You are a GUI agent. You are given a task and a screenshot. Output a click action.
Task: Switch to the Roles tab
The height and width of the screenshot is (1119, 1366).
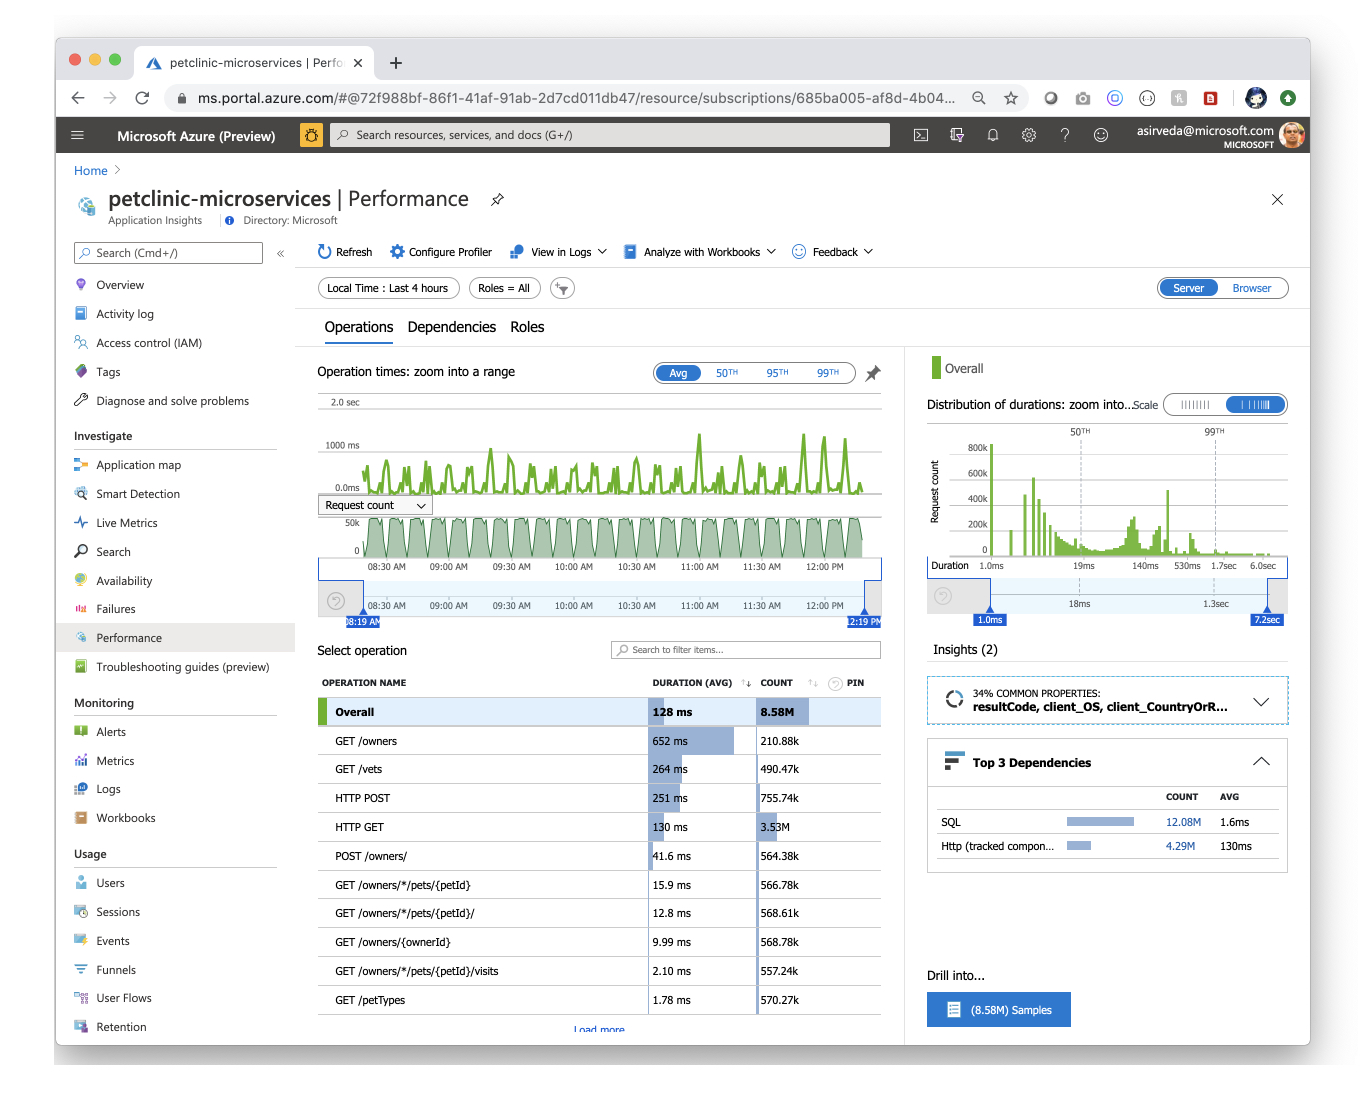(527, 327)
